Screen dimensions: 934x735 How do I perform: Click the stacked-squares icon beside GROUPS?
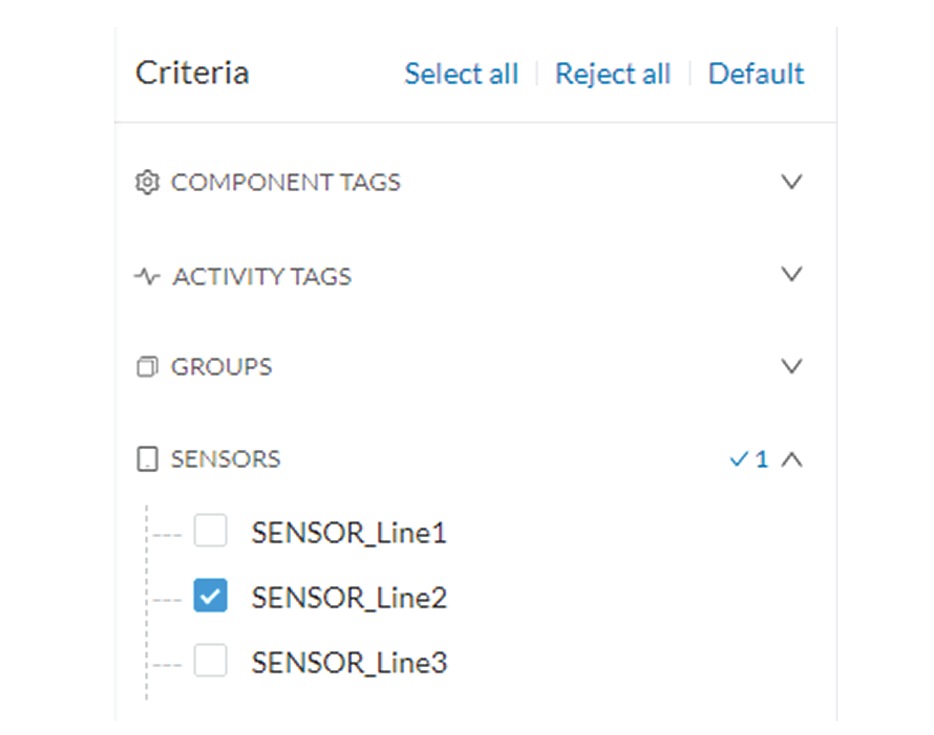click(147, 367)
